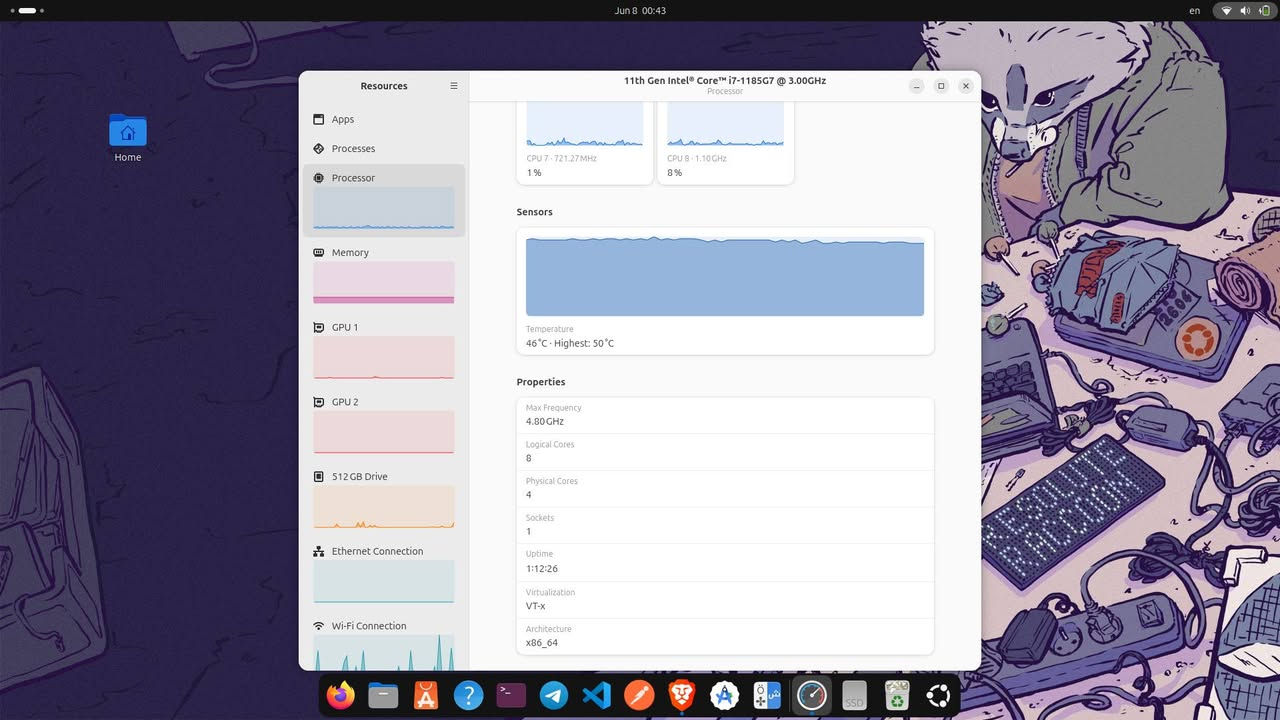Click the 'Uptime' value 1:12:26
The height and width of the screenshot is (720, 1280).
542,569
